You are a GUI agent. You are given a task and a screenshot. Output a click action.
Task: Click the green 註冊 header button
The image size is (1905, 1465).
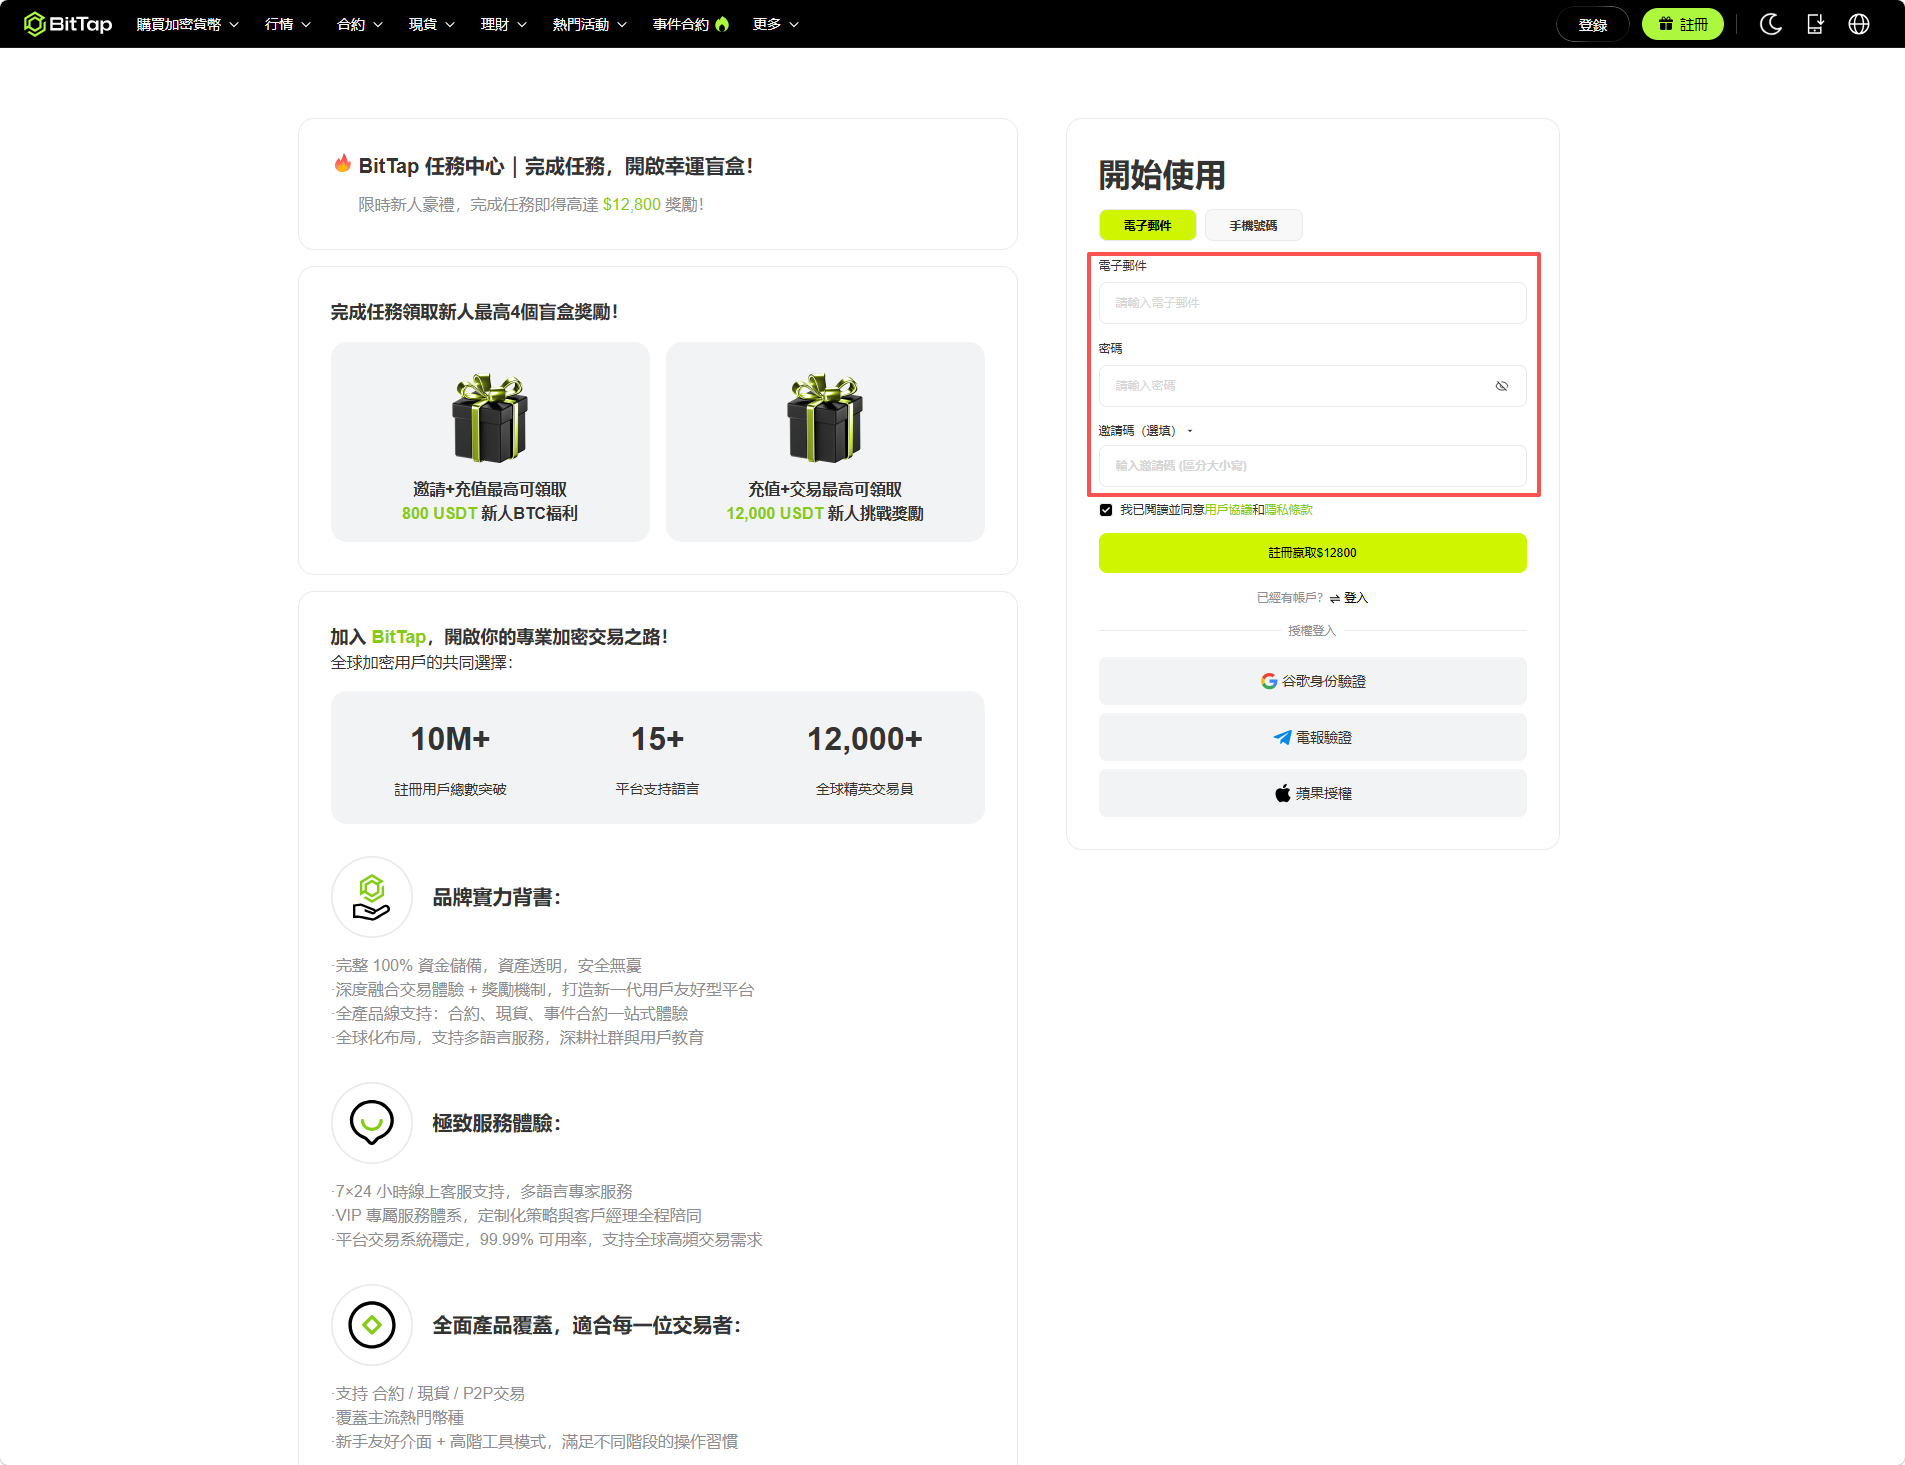[x=1683, y=24]
